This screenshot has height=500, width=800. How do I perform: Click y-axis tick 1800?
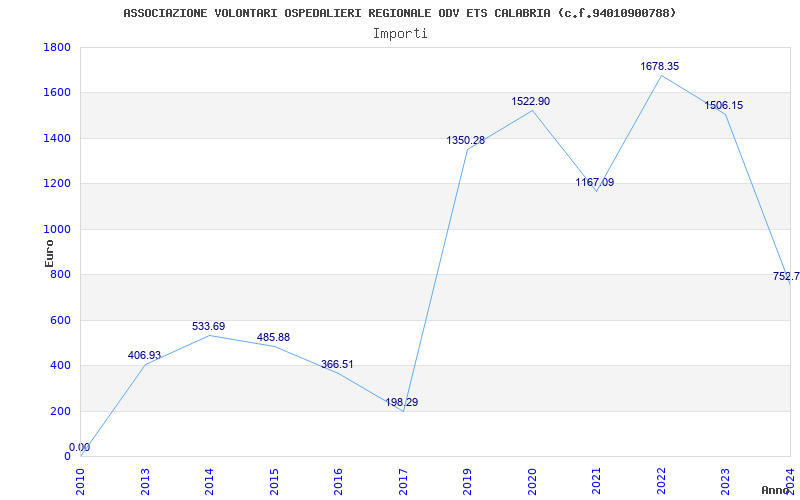coord(57,47)
